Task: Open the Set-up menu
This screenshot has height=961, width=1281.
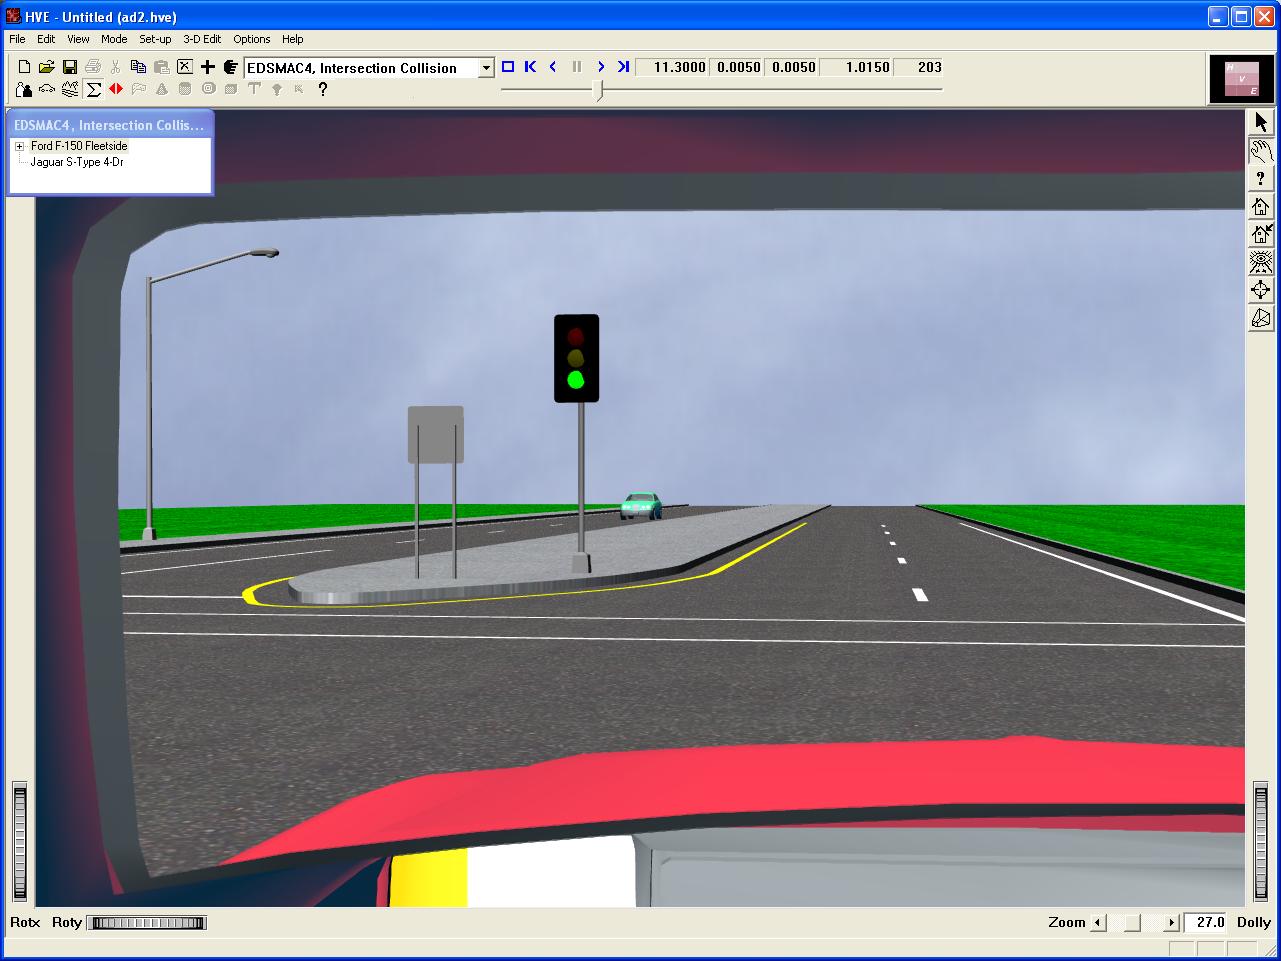Action: click(x=155, y=39)
